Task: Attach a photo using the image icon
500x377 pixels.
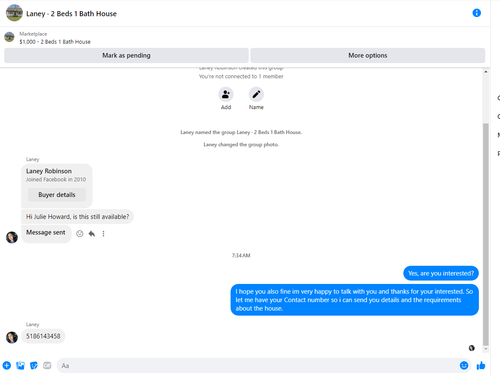Action: (x=20, y=366)
